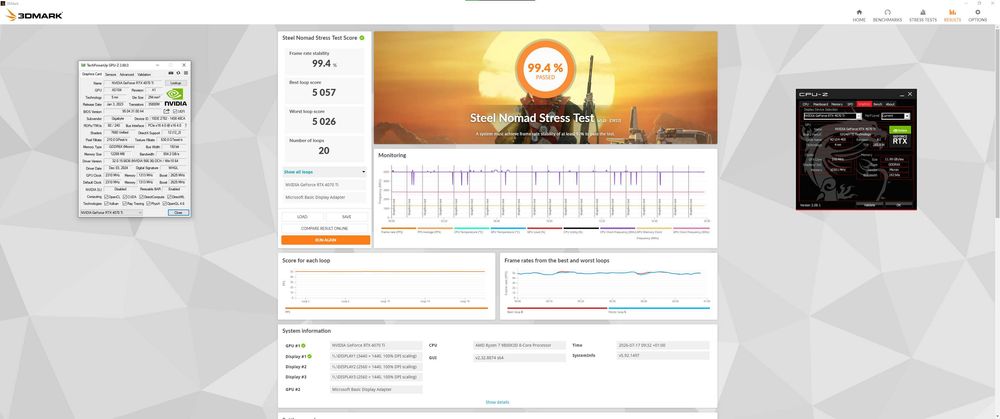1000x419 pixels.
Task: Open the Results section in 3DMark
Action: click(952, 15)
